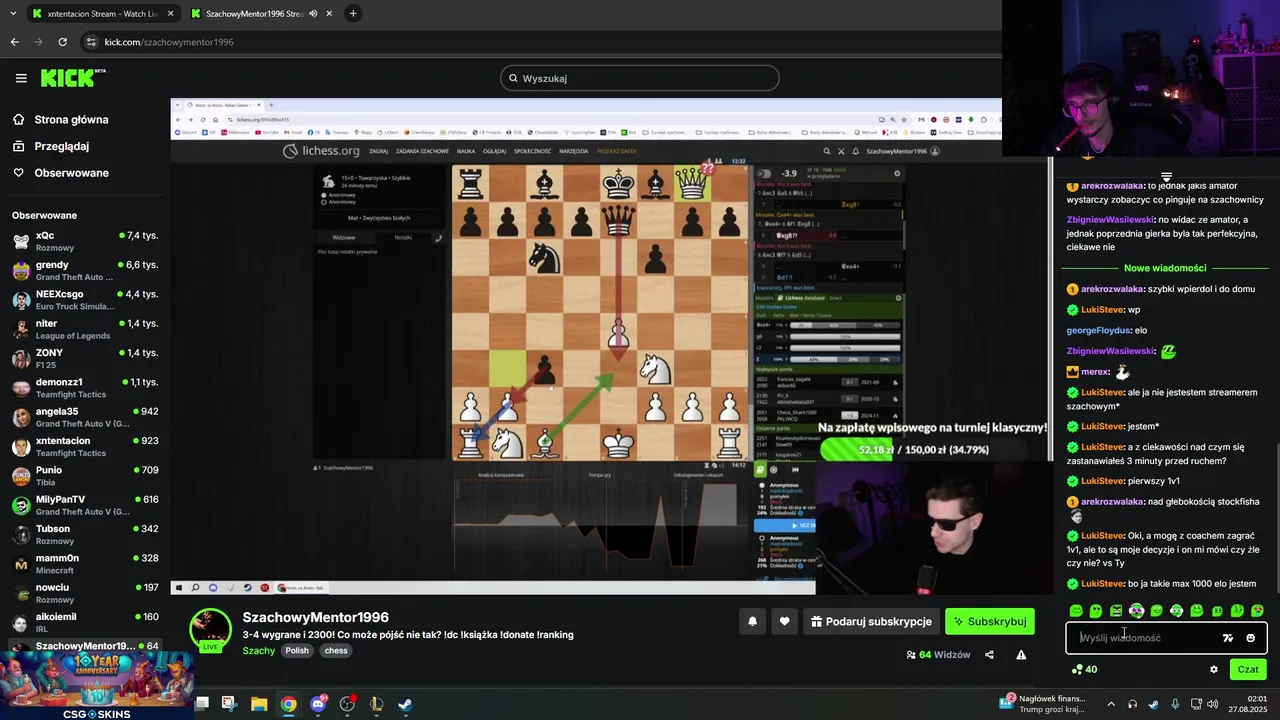The width and height of the screenshot is (1280, 720).
Task: Open taskbar clock showing 02:01
Action: click(x=1247, y=704)
